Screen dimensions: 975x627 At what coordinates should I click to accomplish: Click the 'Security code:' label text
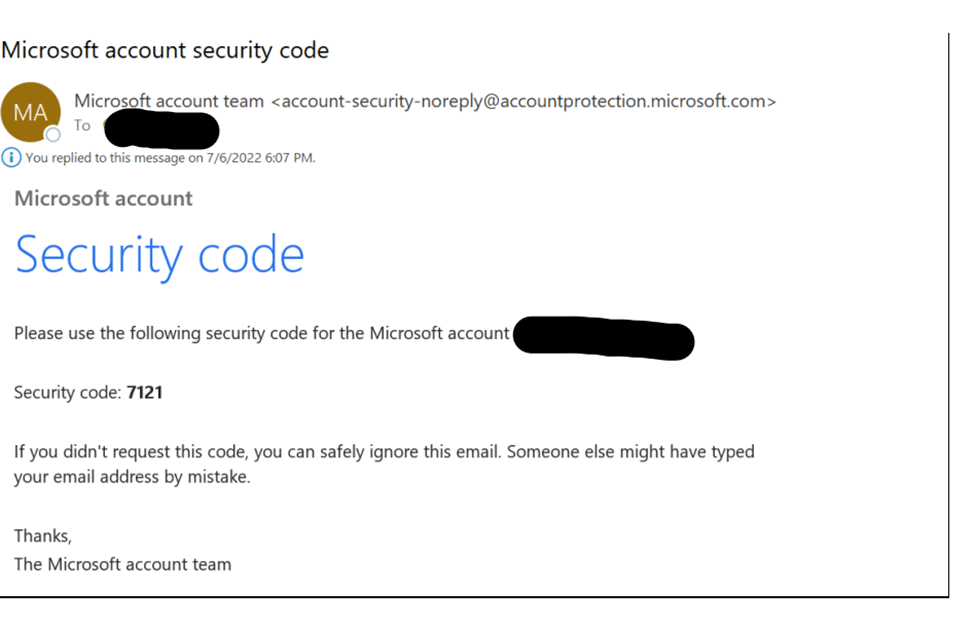point(68,392)
